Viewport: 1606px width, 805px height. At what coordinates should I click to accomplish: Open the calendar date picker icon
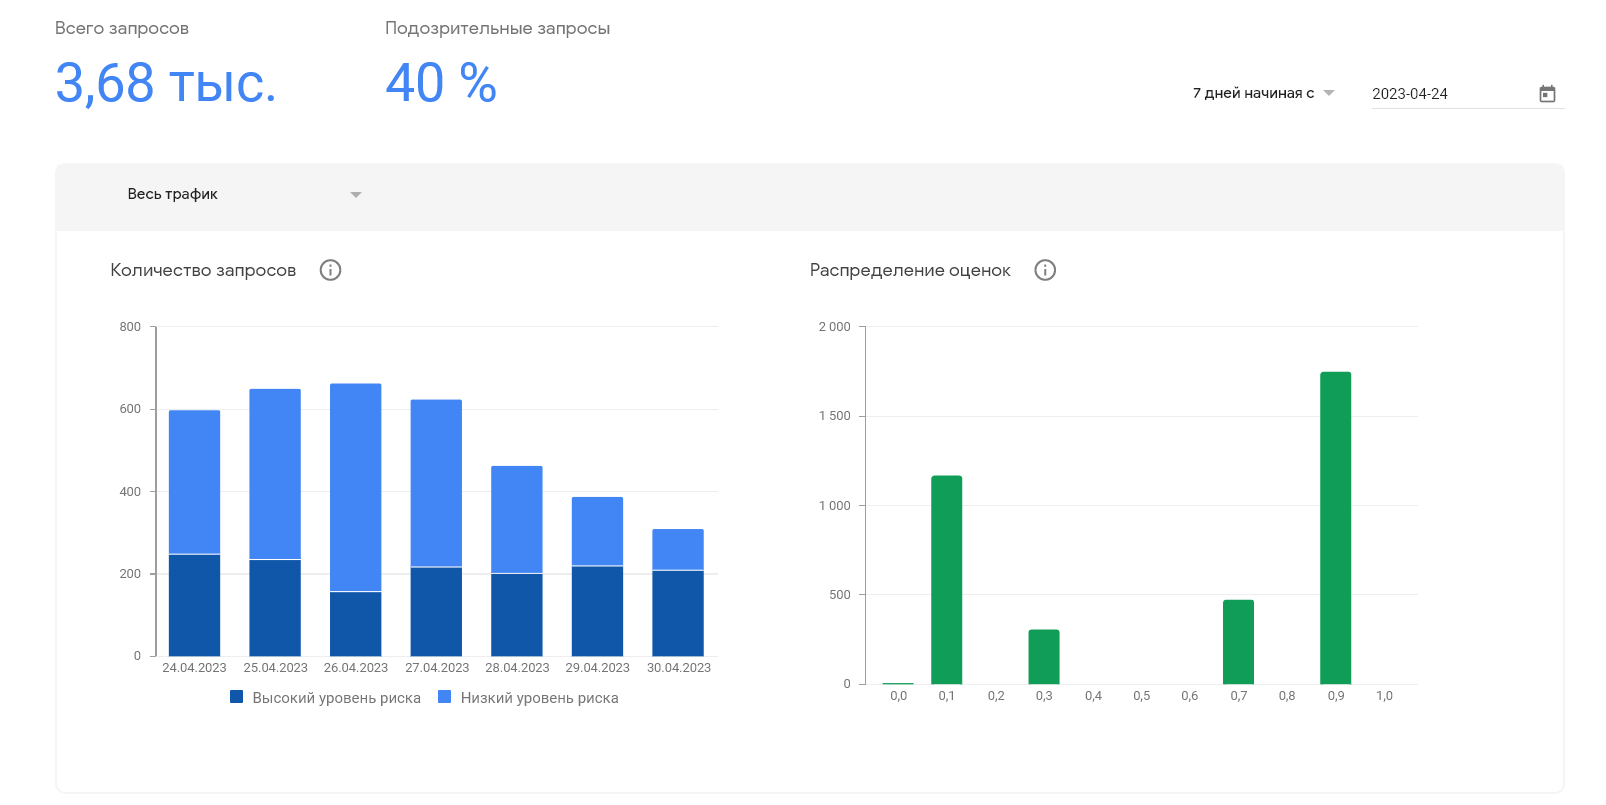point(1547,94)
